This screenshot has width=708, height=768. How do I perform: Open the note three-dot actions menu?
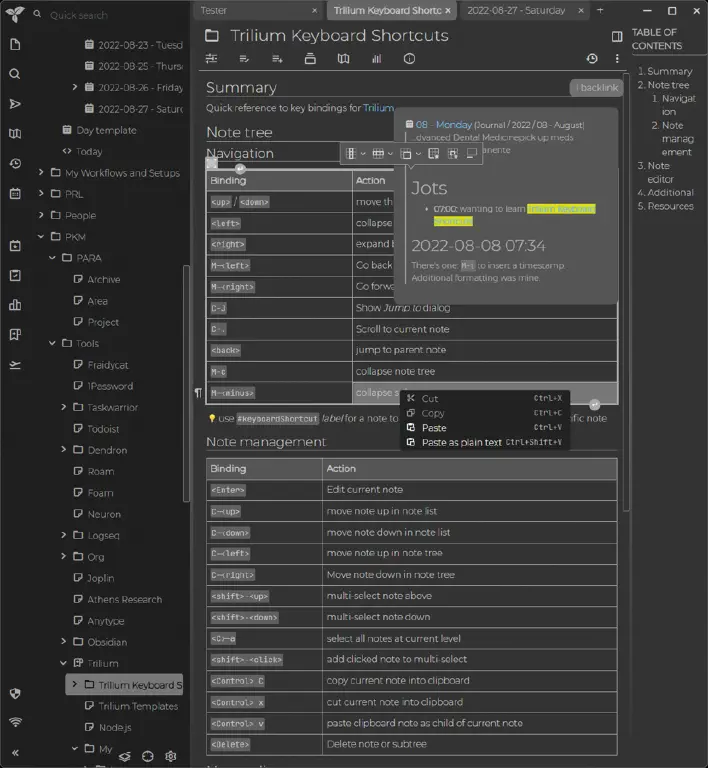pos(617,59)
